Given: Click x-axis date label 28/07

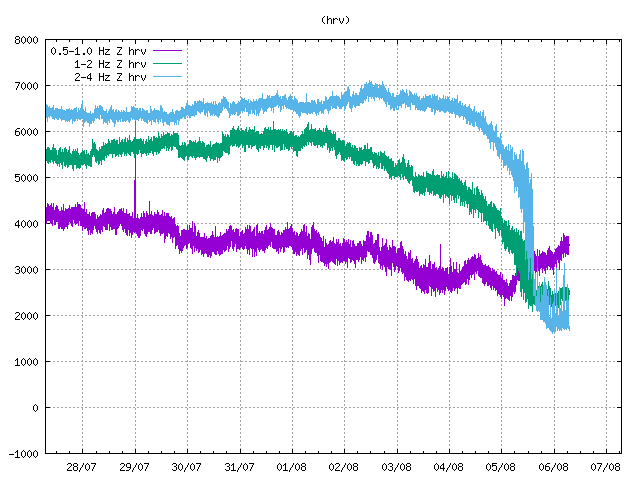Looking at the screenshot, I should tap(81, 467).
